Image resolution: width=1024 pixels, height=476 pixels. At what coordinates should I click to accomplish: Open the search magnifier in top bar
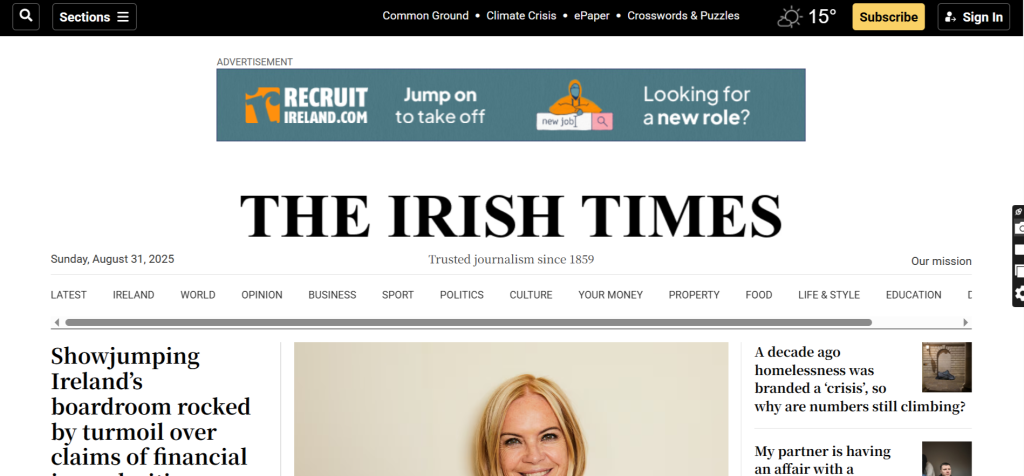click(x=26, y=16)
